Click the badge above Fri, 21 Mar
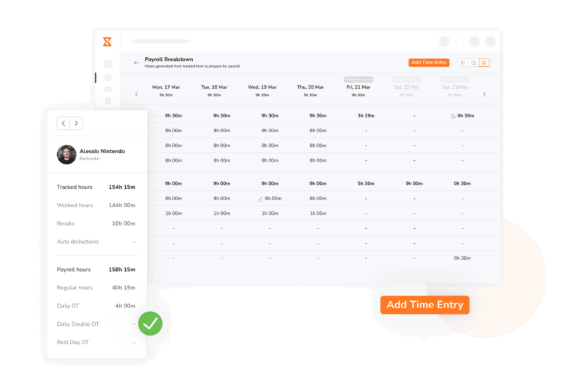Screen dimensions: 567x381 [358, 79]
